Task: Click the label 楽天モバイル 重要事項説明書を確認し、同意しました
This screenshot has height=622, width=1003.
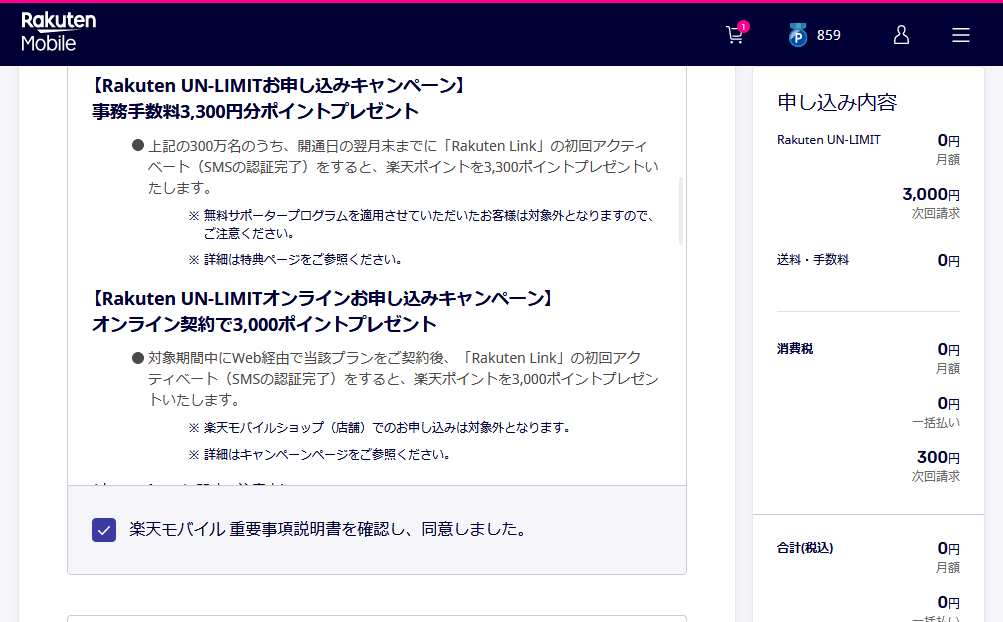Action: pos(328,529)
